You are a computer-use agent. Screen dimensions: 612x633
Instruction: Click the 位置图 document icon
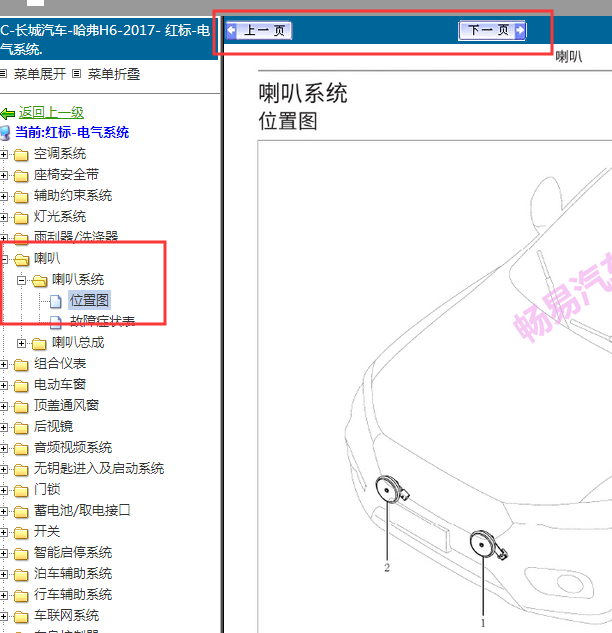pyautogui.click(x=56, y=301)
